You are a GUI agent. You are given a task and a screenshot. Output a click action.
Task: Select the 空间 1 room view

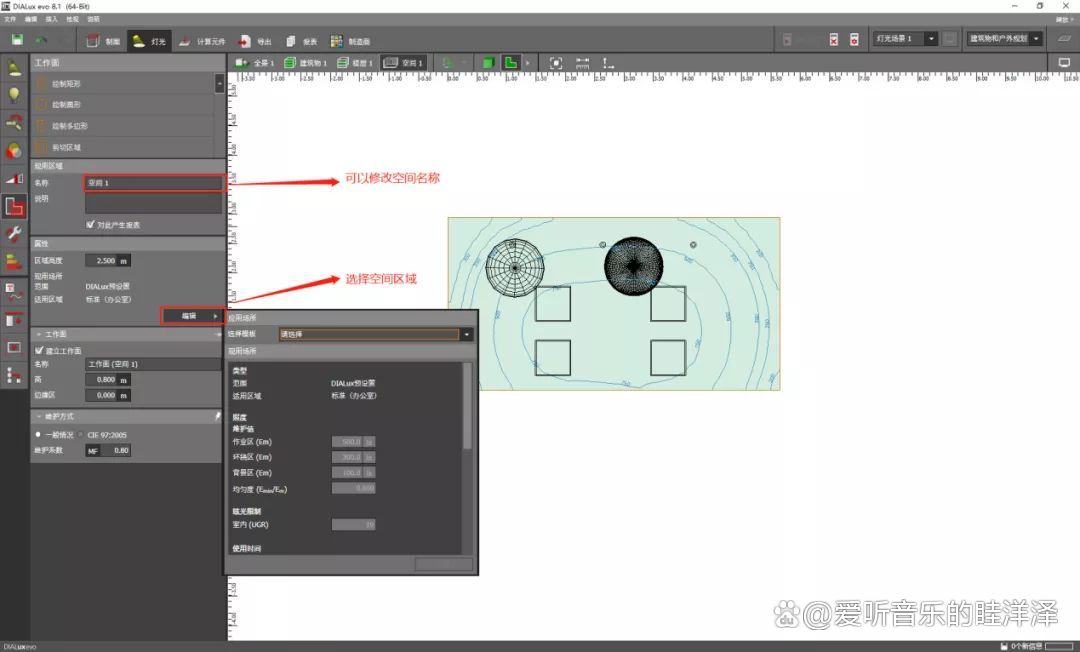403,63
